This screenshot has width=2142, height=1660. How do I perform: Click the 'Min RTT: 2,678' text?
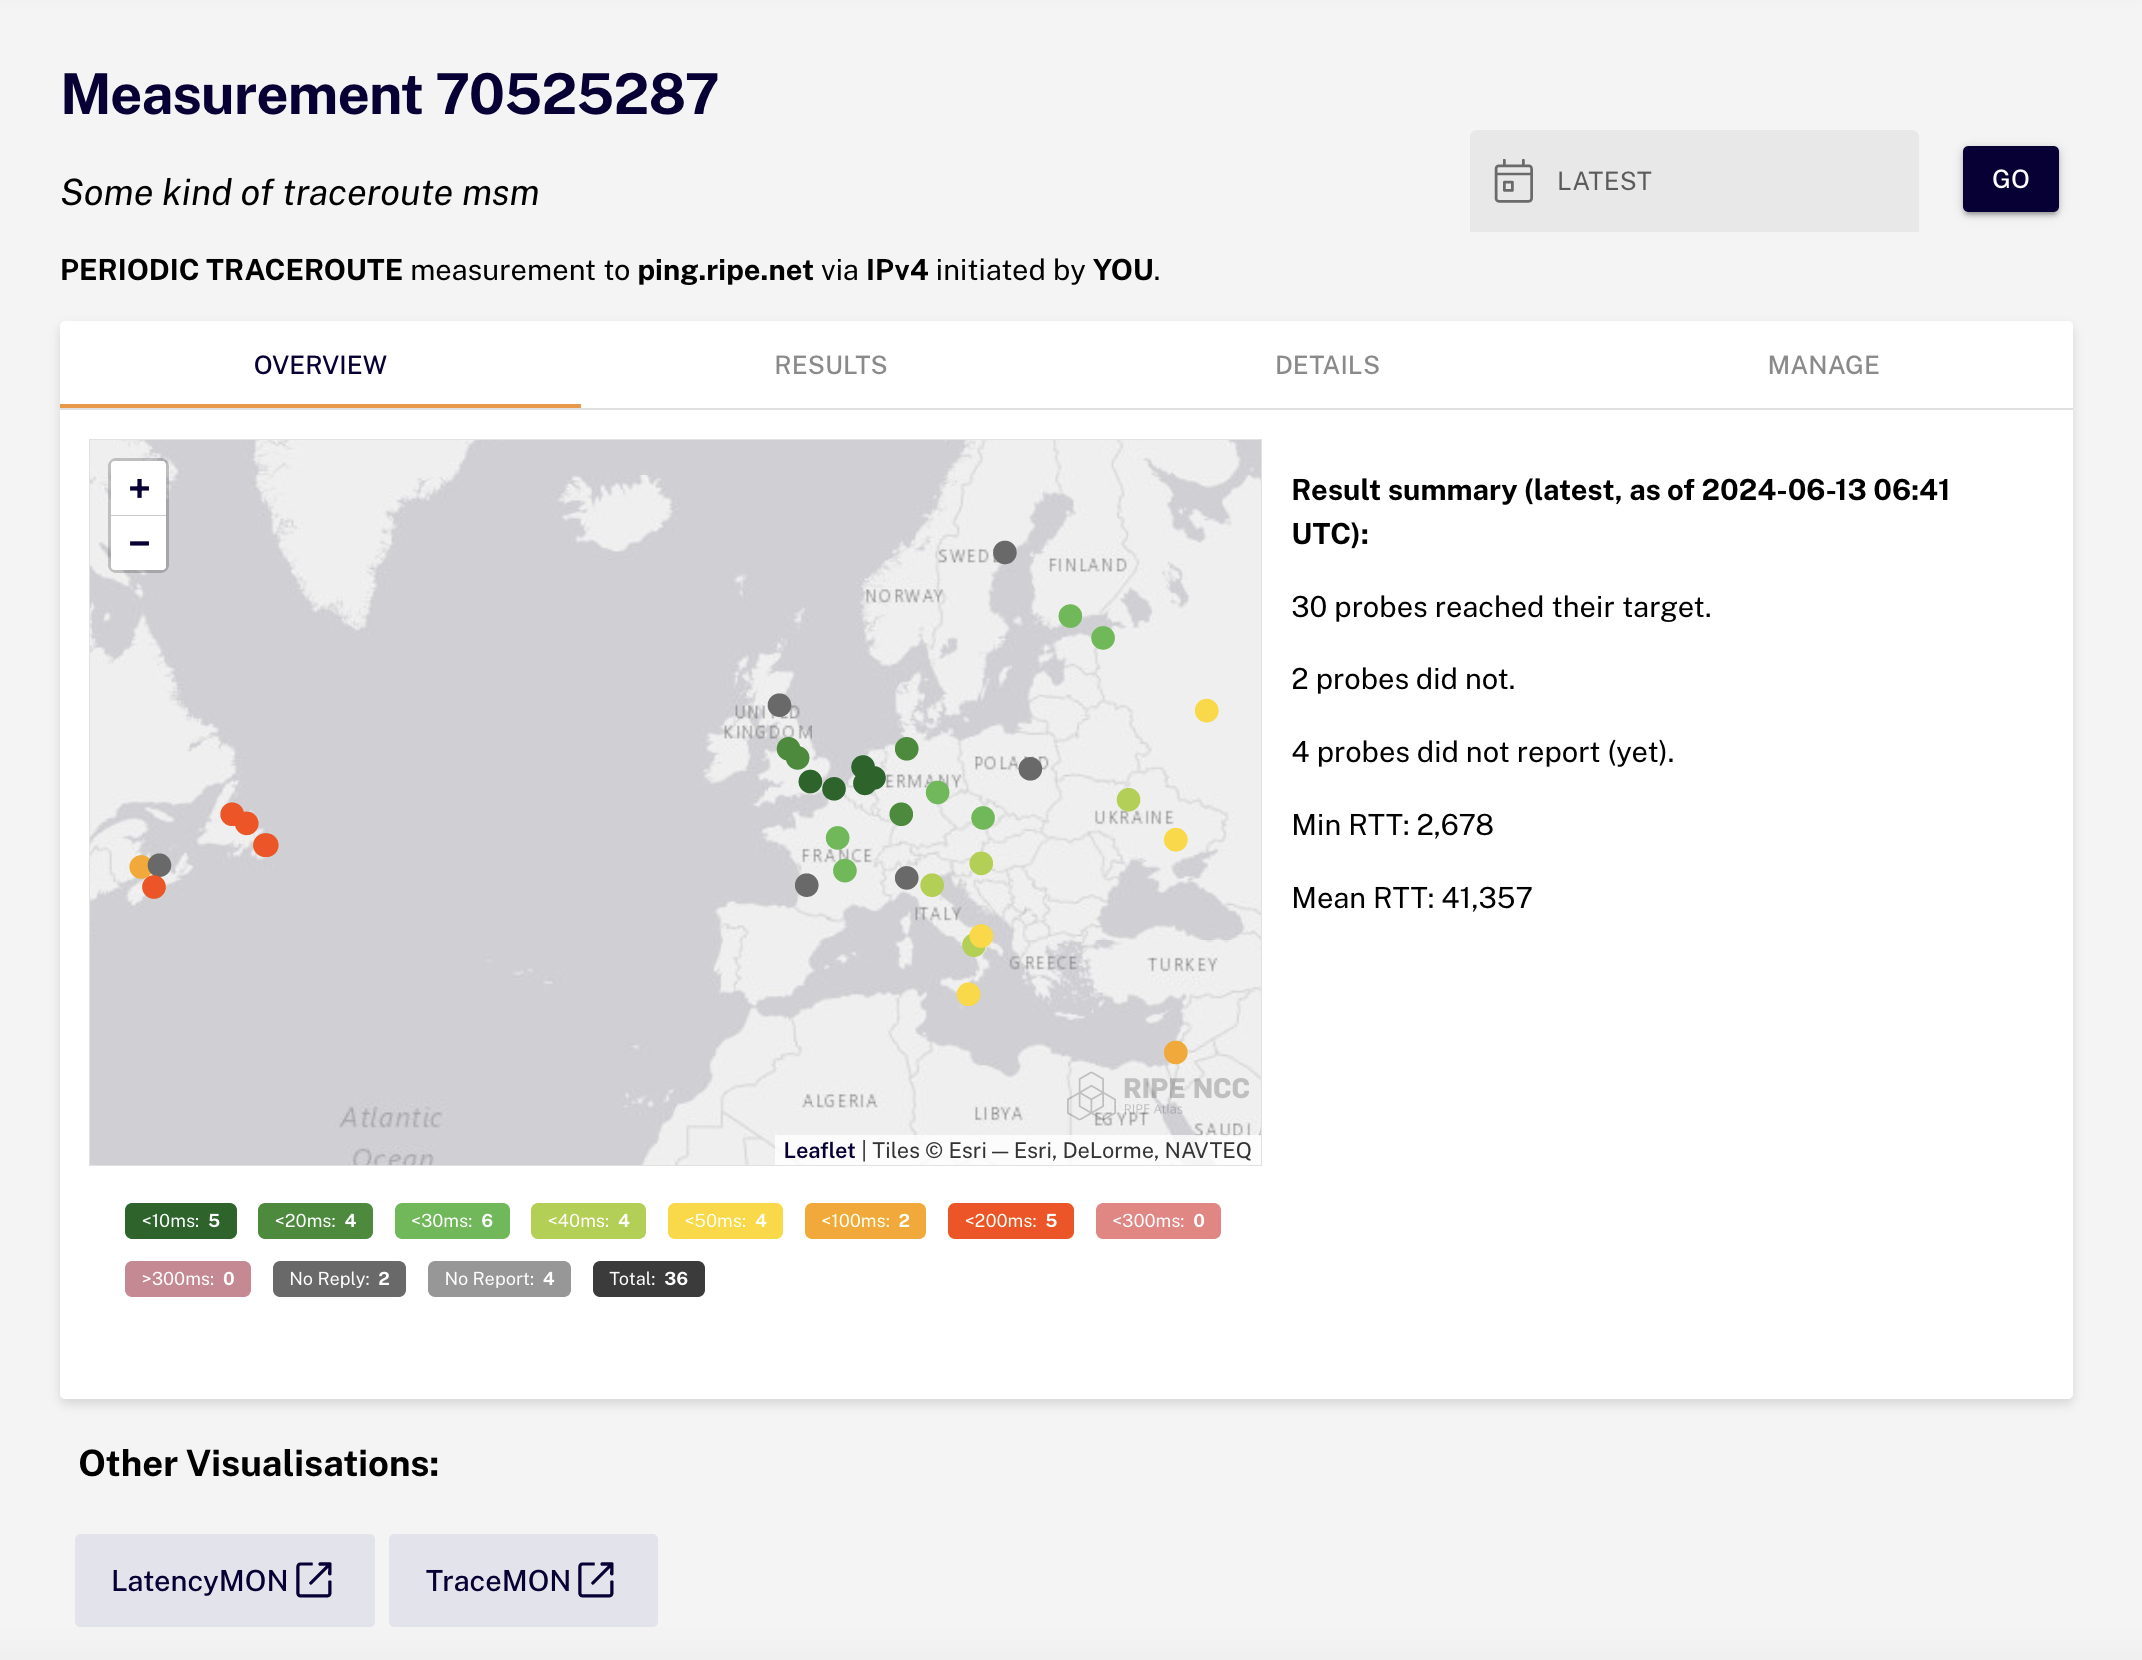1393,825
